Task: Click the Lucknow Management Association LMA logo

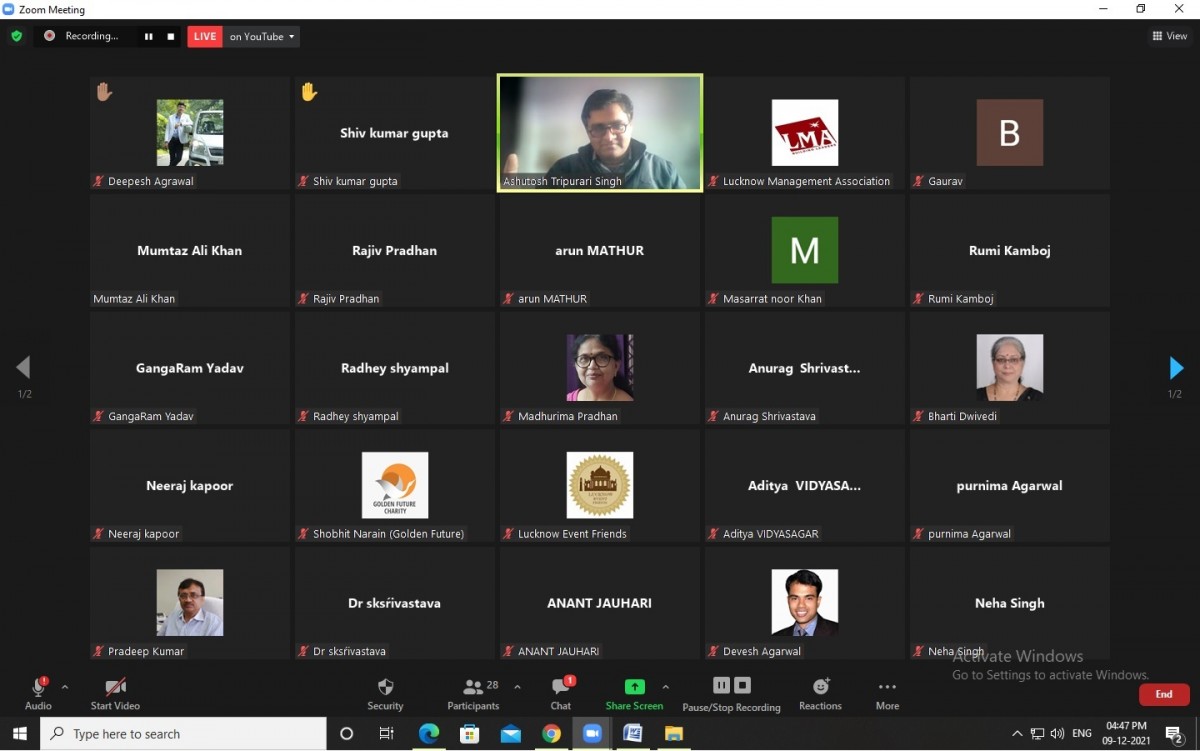Action: pyautogui.click(x=805, y=132)
